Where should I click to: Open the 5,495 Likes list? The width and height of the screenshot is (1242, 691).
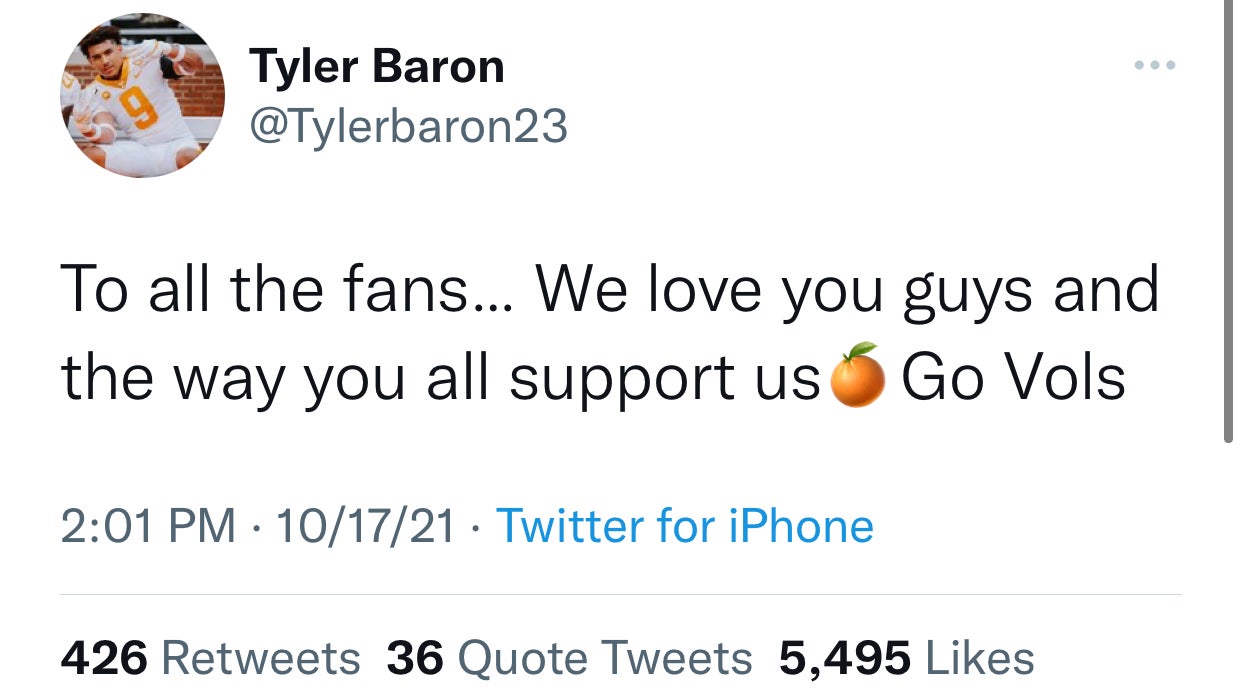click(x=906, y=658)
